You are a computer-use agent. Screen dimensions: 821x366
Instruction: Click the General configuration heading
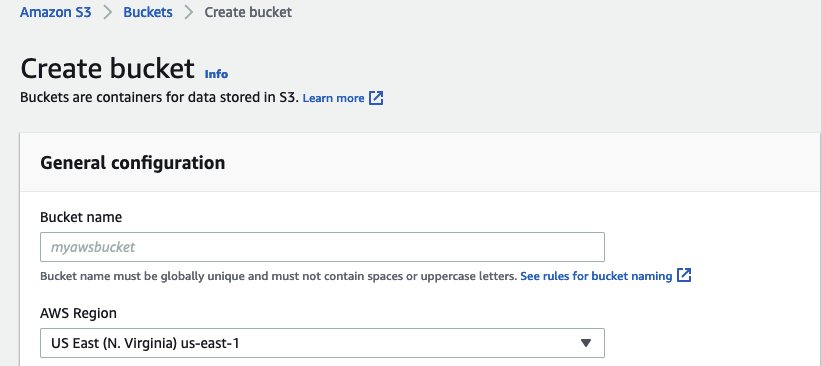132,163
